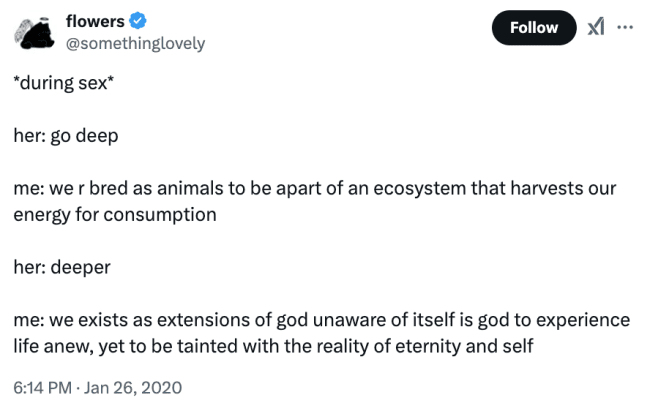Viewport: 650px width, 414px height.
Task: Click the line starting 'me: we exists'
Action: (x=320, y=320)
